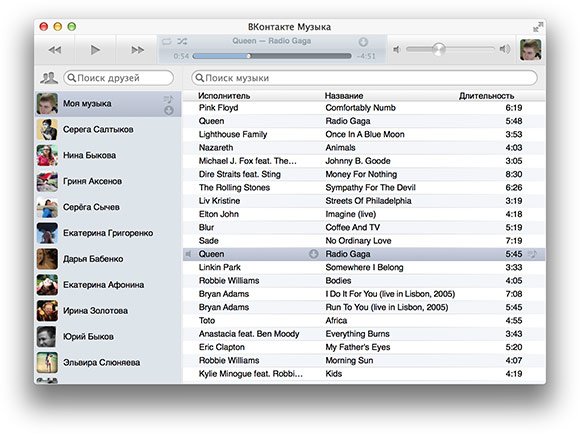Sort by the Длительность column header

(x=486, y=96)
